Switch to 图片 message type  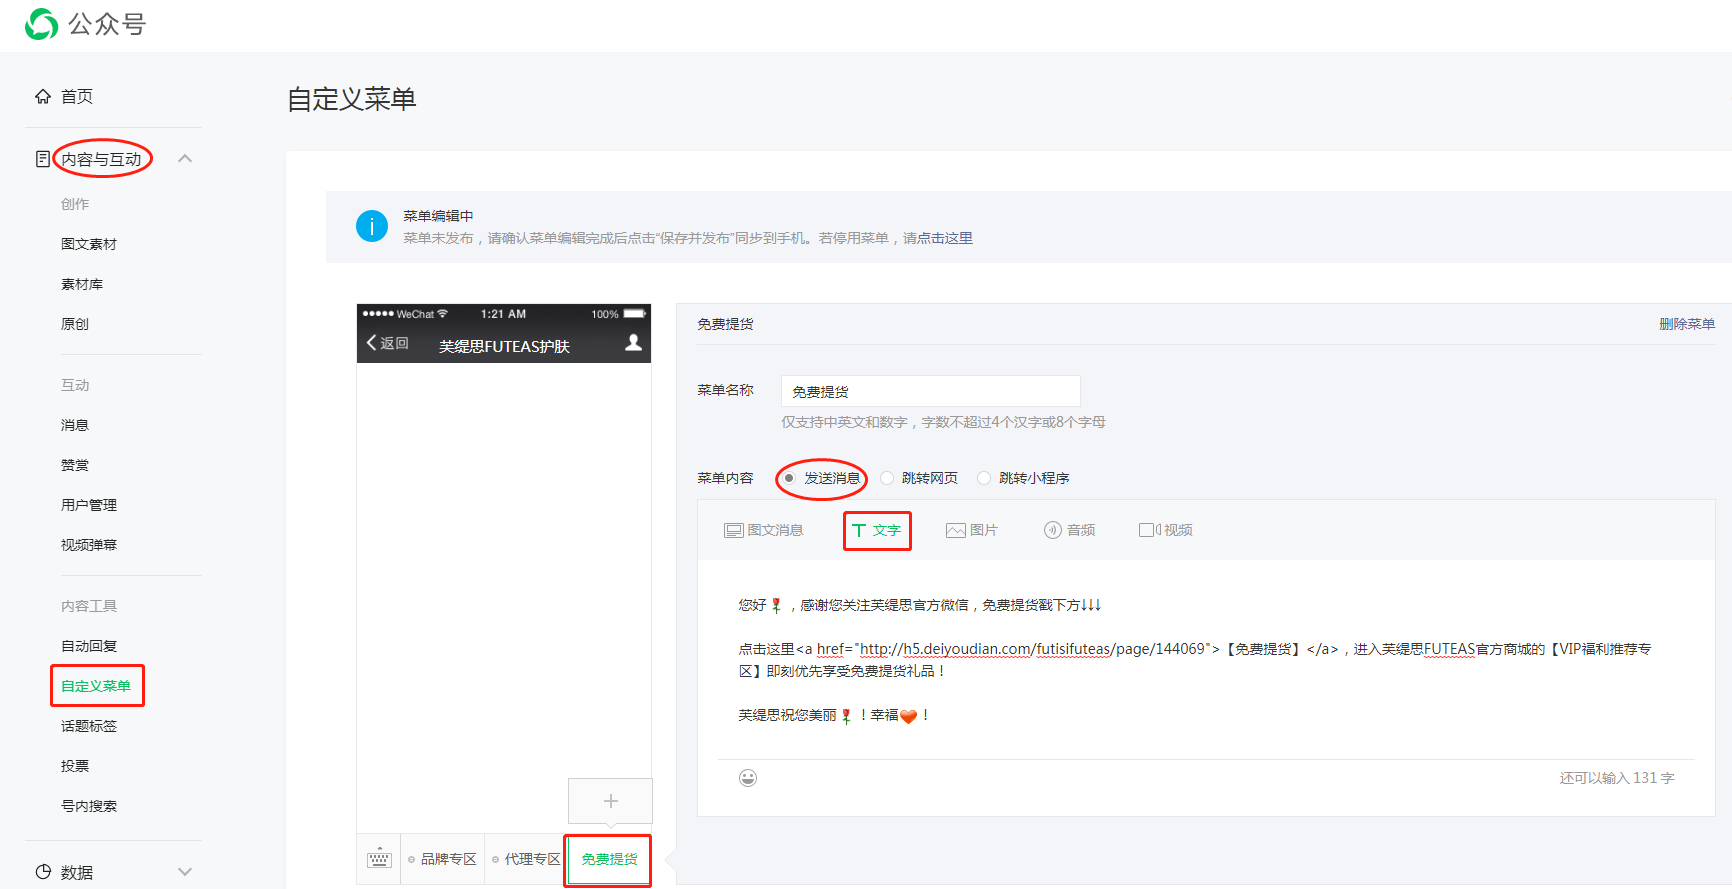(972, 530)
